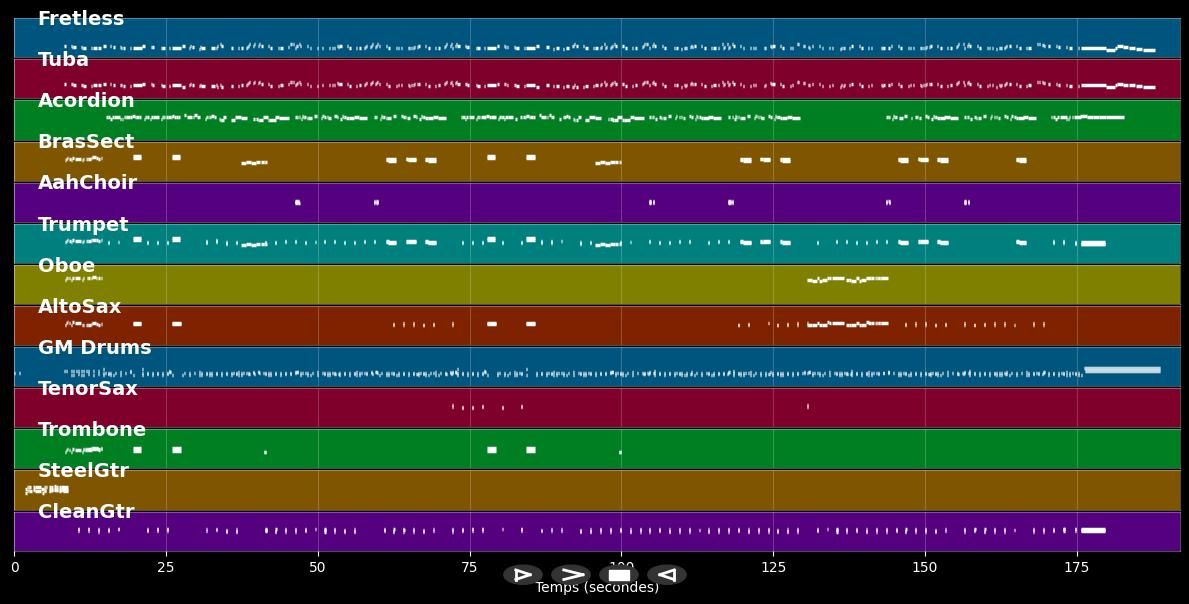Select the AahChoir track name

click(87, 183)
